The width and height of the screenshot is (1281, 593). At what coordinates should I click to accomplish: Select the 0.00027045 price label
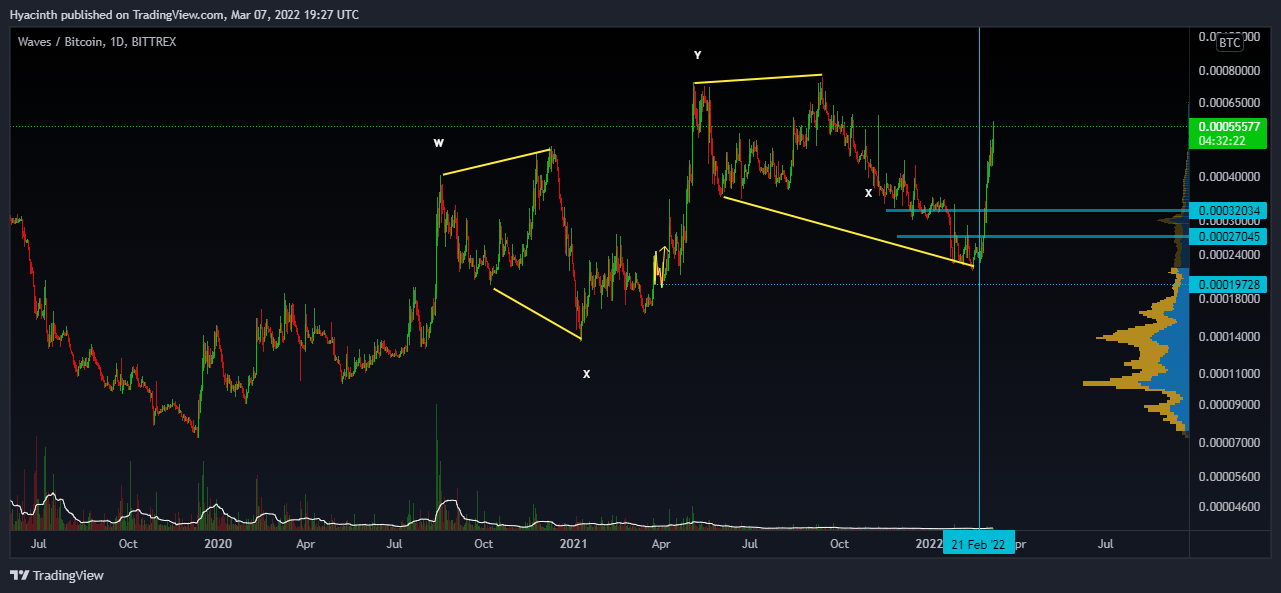pyautogui.click(x=1227, y=236)
